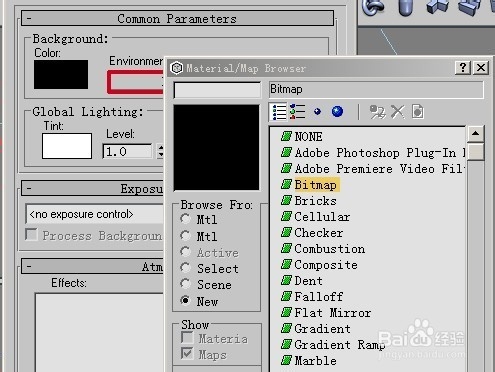This screenshot has height=372, width=495.
Task: Select Falloff in the map list
Action: tap(319, 297)
